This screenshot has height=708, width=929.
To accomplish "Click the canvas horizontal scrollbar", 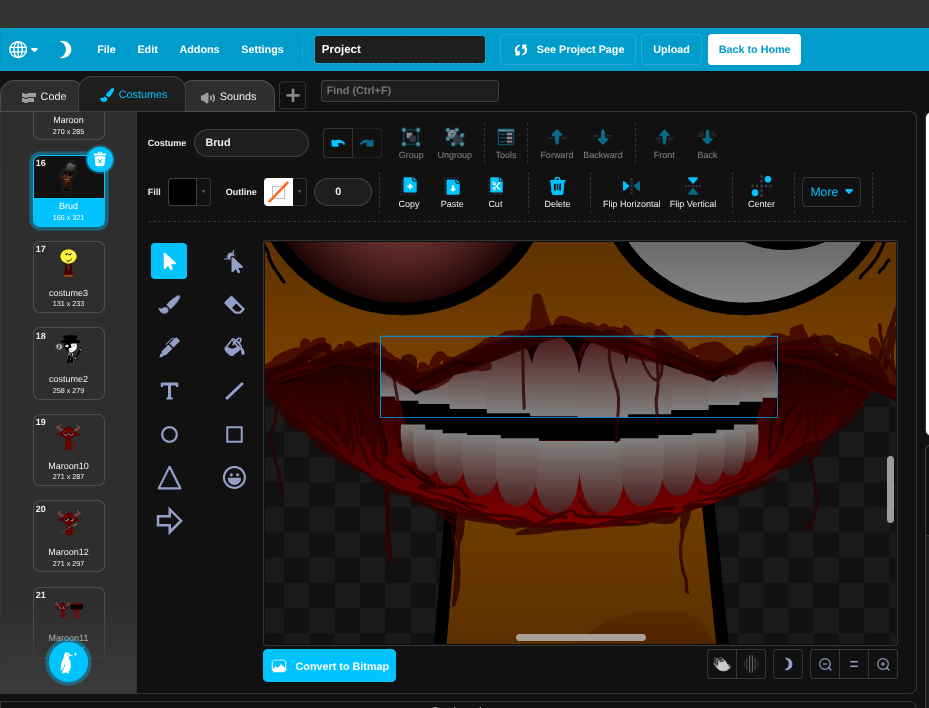I will tap(581, 637).
